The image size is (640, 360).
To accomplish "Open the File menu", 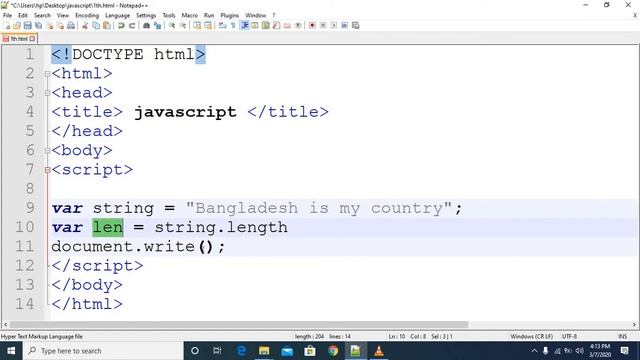I will [x=7, y=16].
